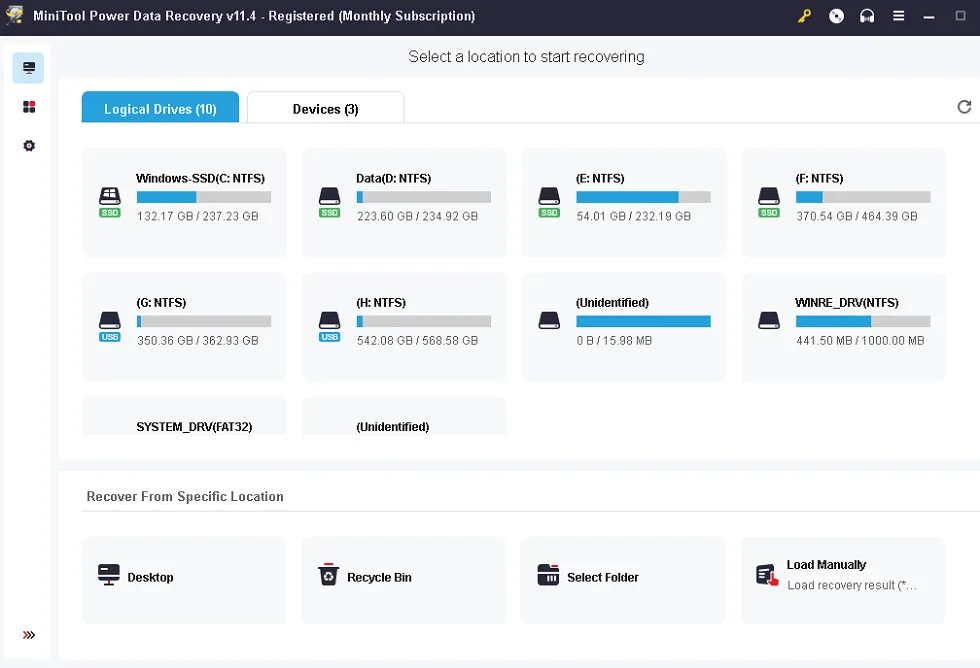Choose the Data (D: NTFS) drive
Viewport: 980px width, 668px height.
404,203
